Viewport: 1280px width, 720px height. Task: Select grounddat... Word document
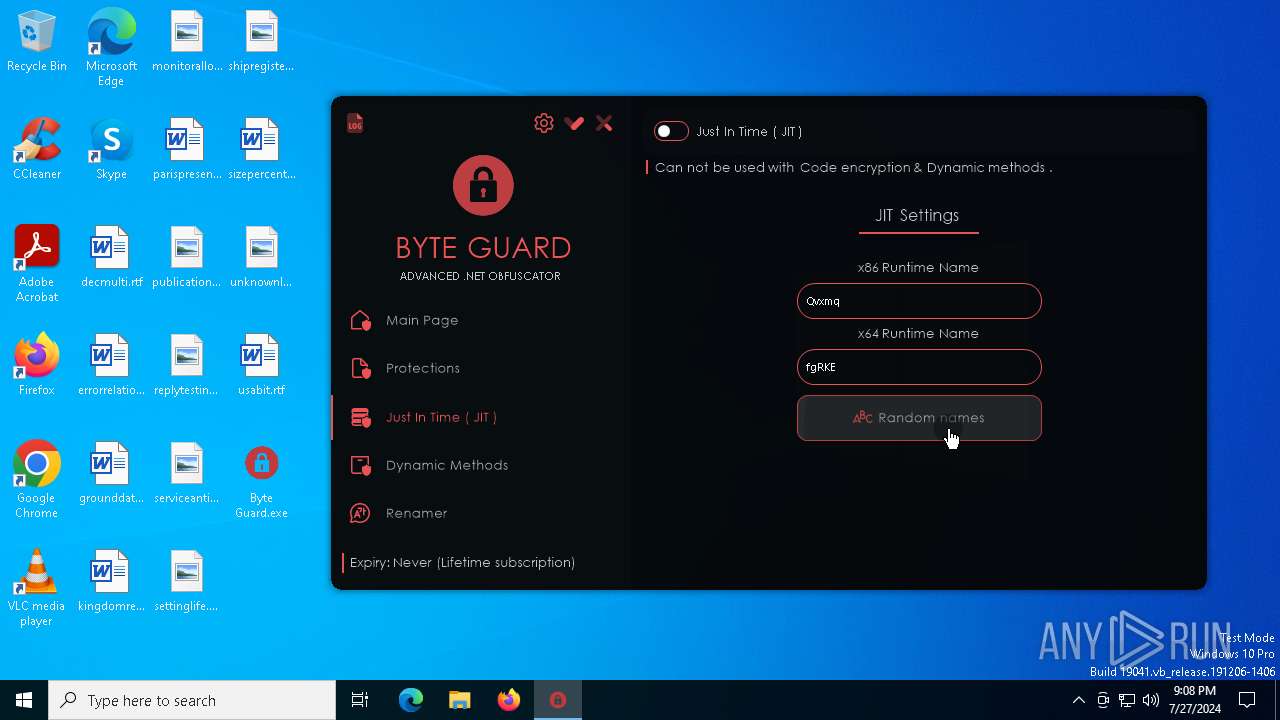point(111,474)
